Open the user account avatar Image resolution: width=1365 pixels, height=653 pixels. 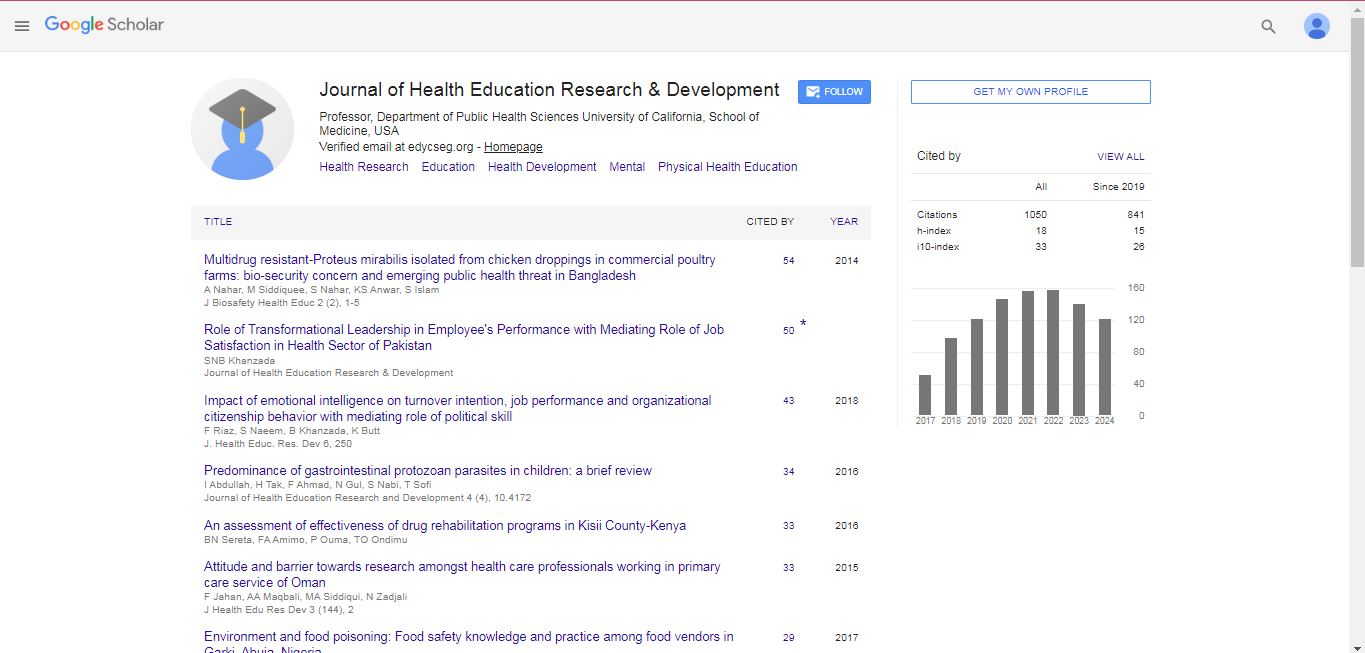click(1316, 27)
